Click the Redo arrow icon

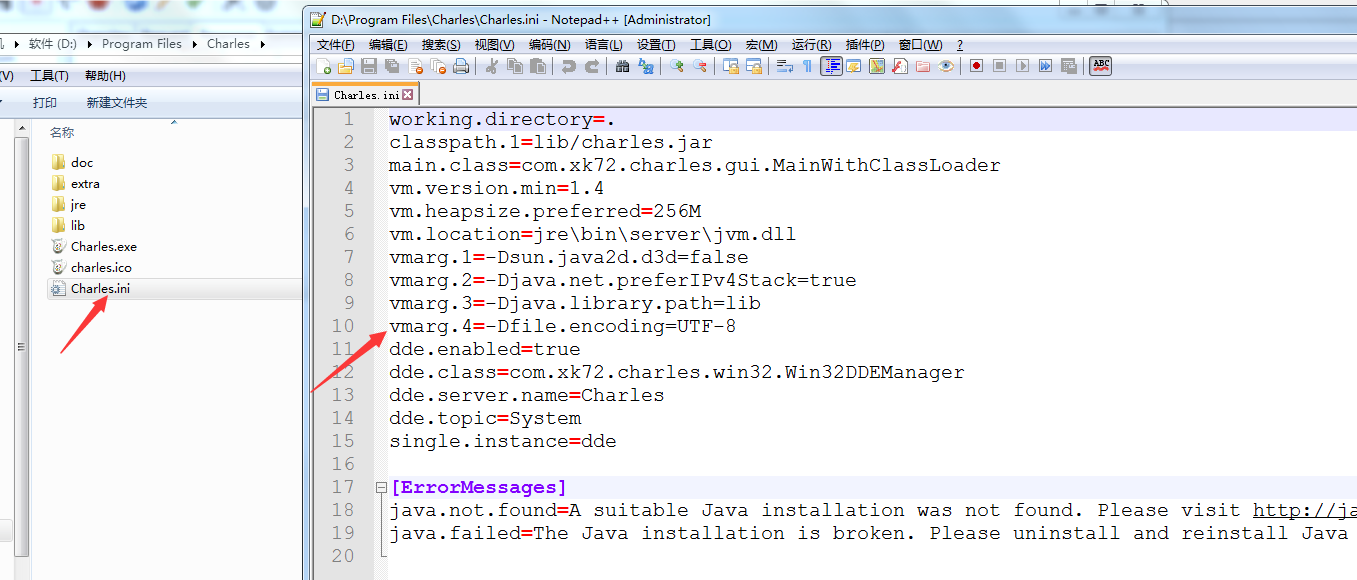click(592, 66)
